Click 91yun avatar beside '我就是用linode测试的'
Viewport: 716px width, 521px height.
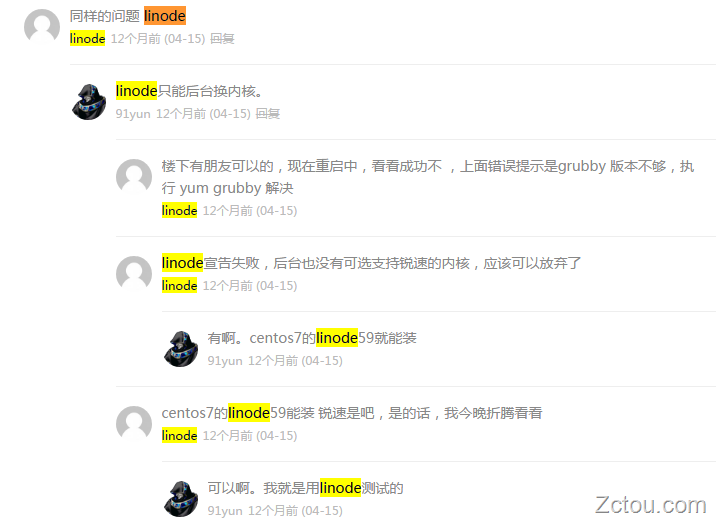point(181,499)
